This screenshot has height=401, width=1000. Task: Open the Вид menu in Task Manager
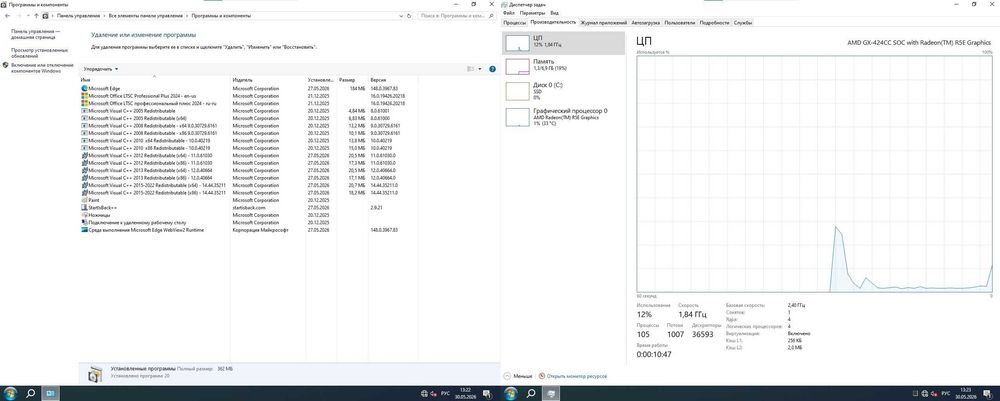pos(555,13)
